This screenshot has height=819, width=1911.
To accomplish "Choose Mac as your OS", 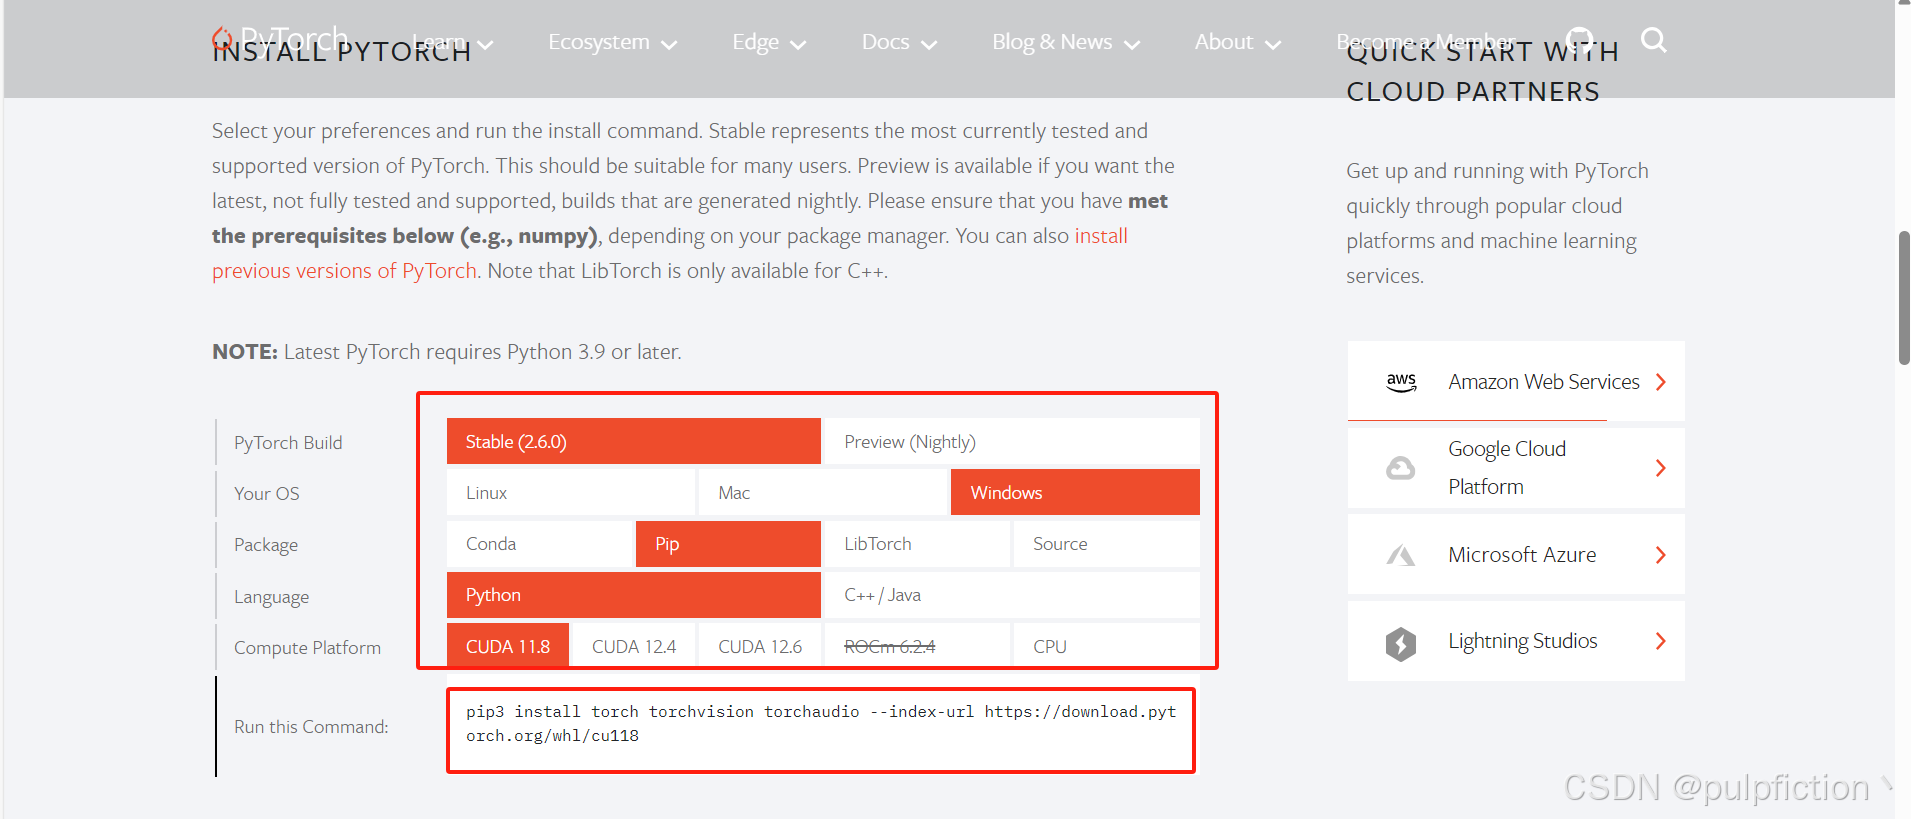I will 822,492.
